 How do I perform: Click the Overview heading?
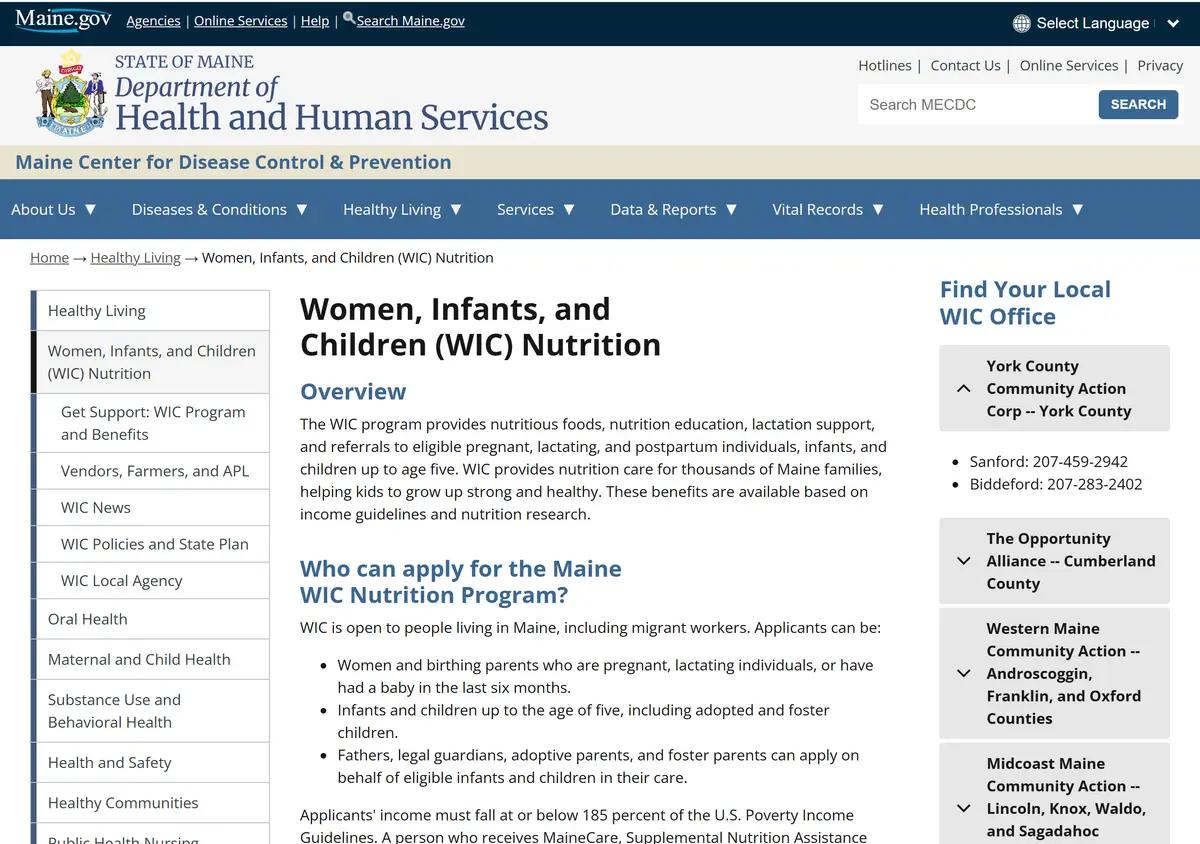click(x=353, y=391)
